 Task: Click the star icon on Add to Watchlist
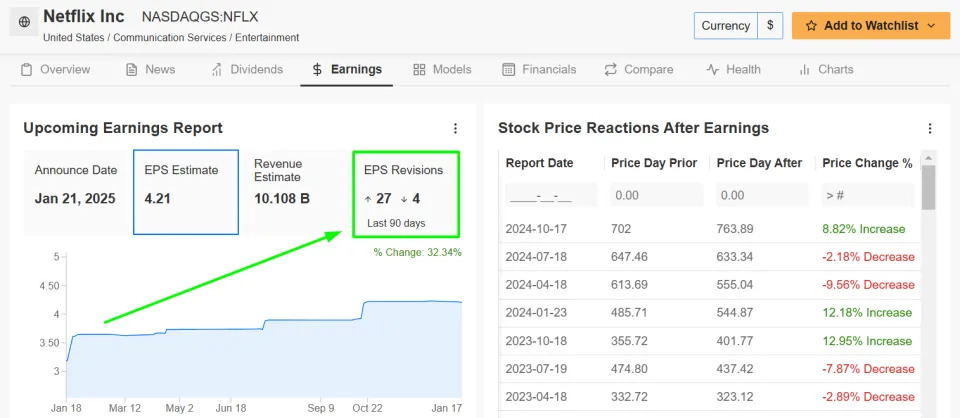point(811,26)
